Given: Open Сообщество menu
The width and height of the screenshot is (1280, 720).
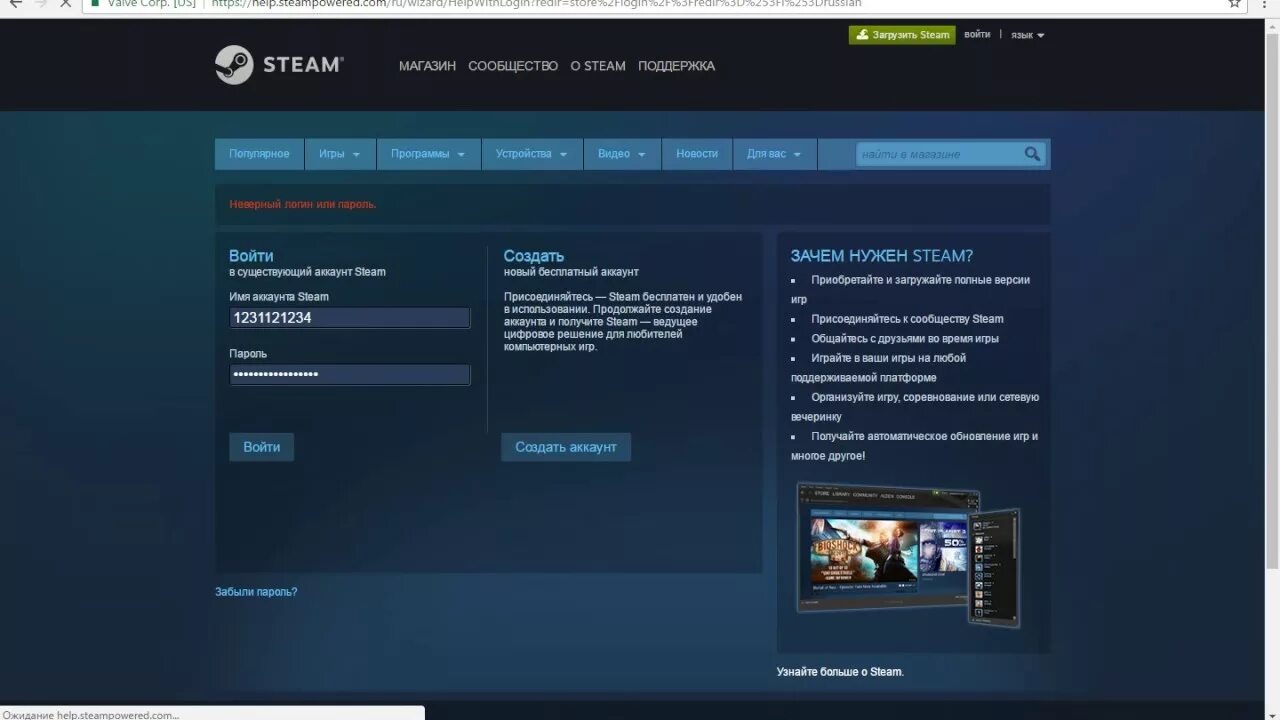Looking at the screenshot, I should coord(513,66).
